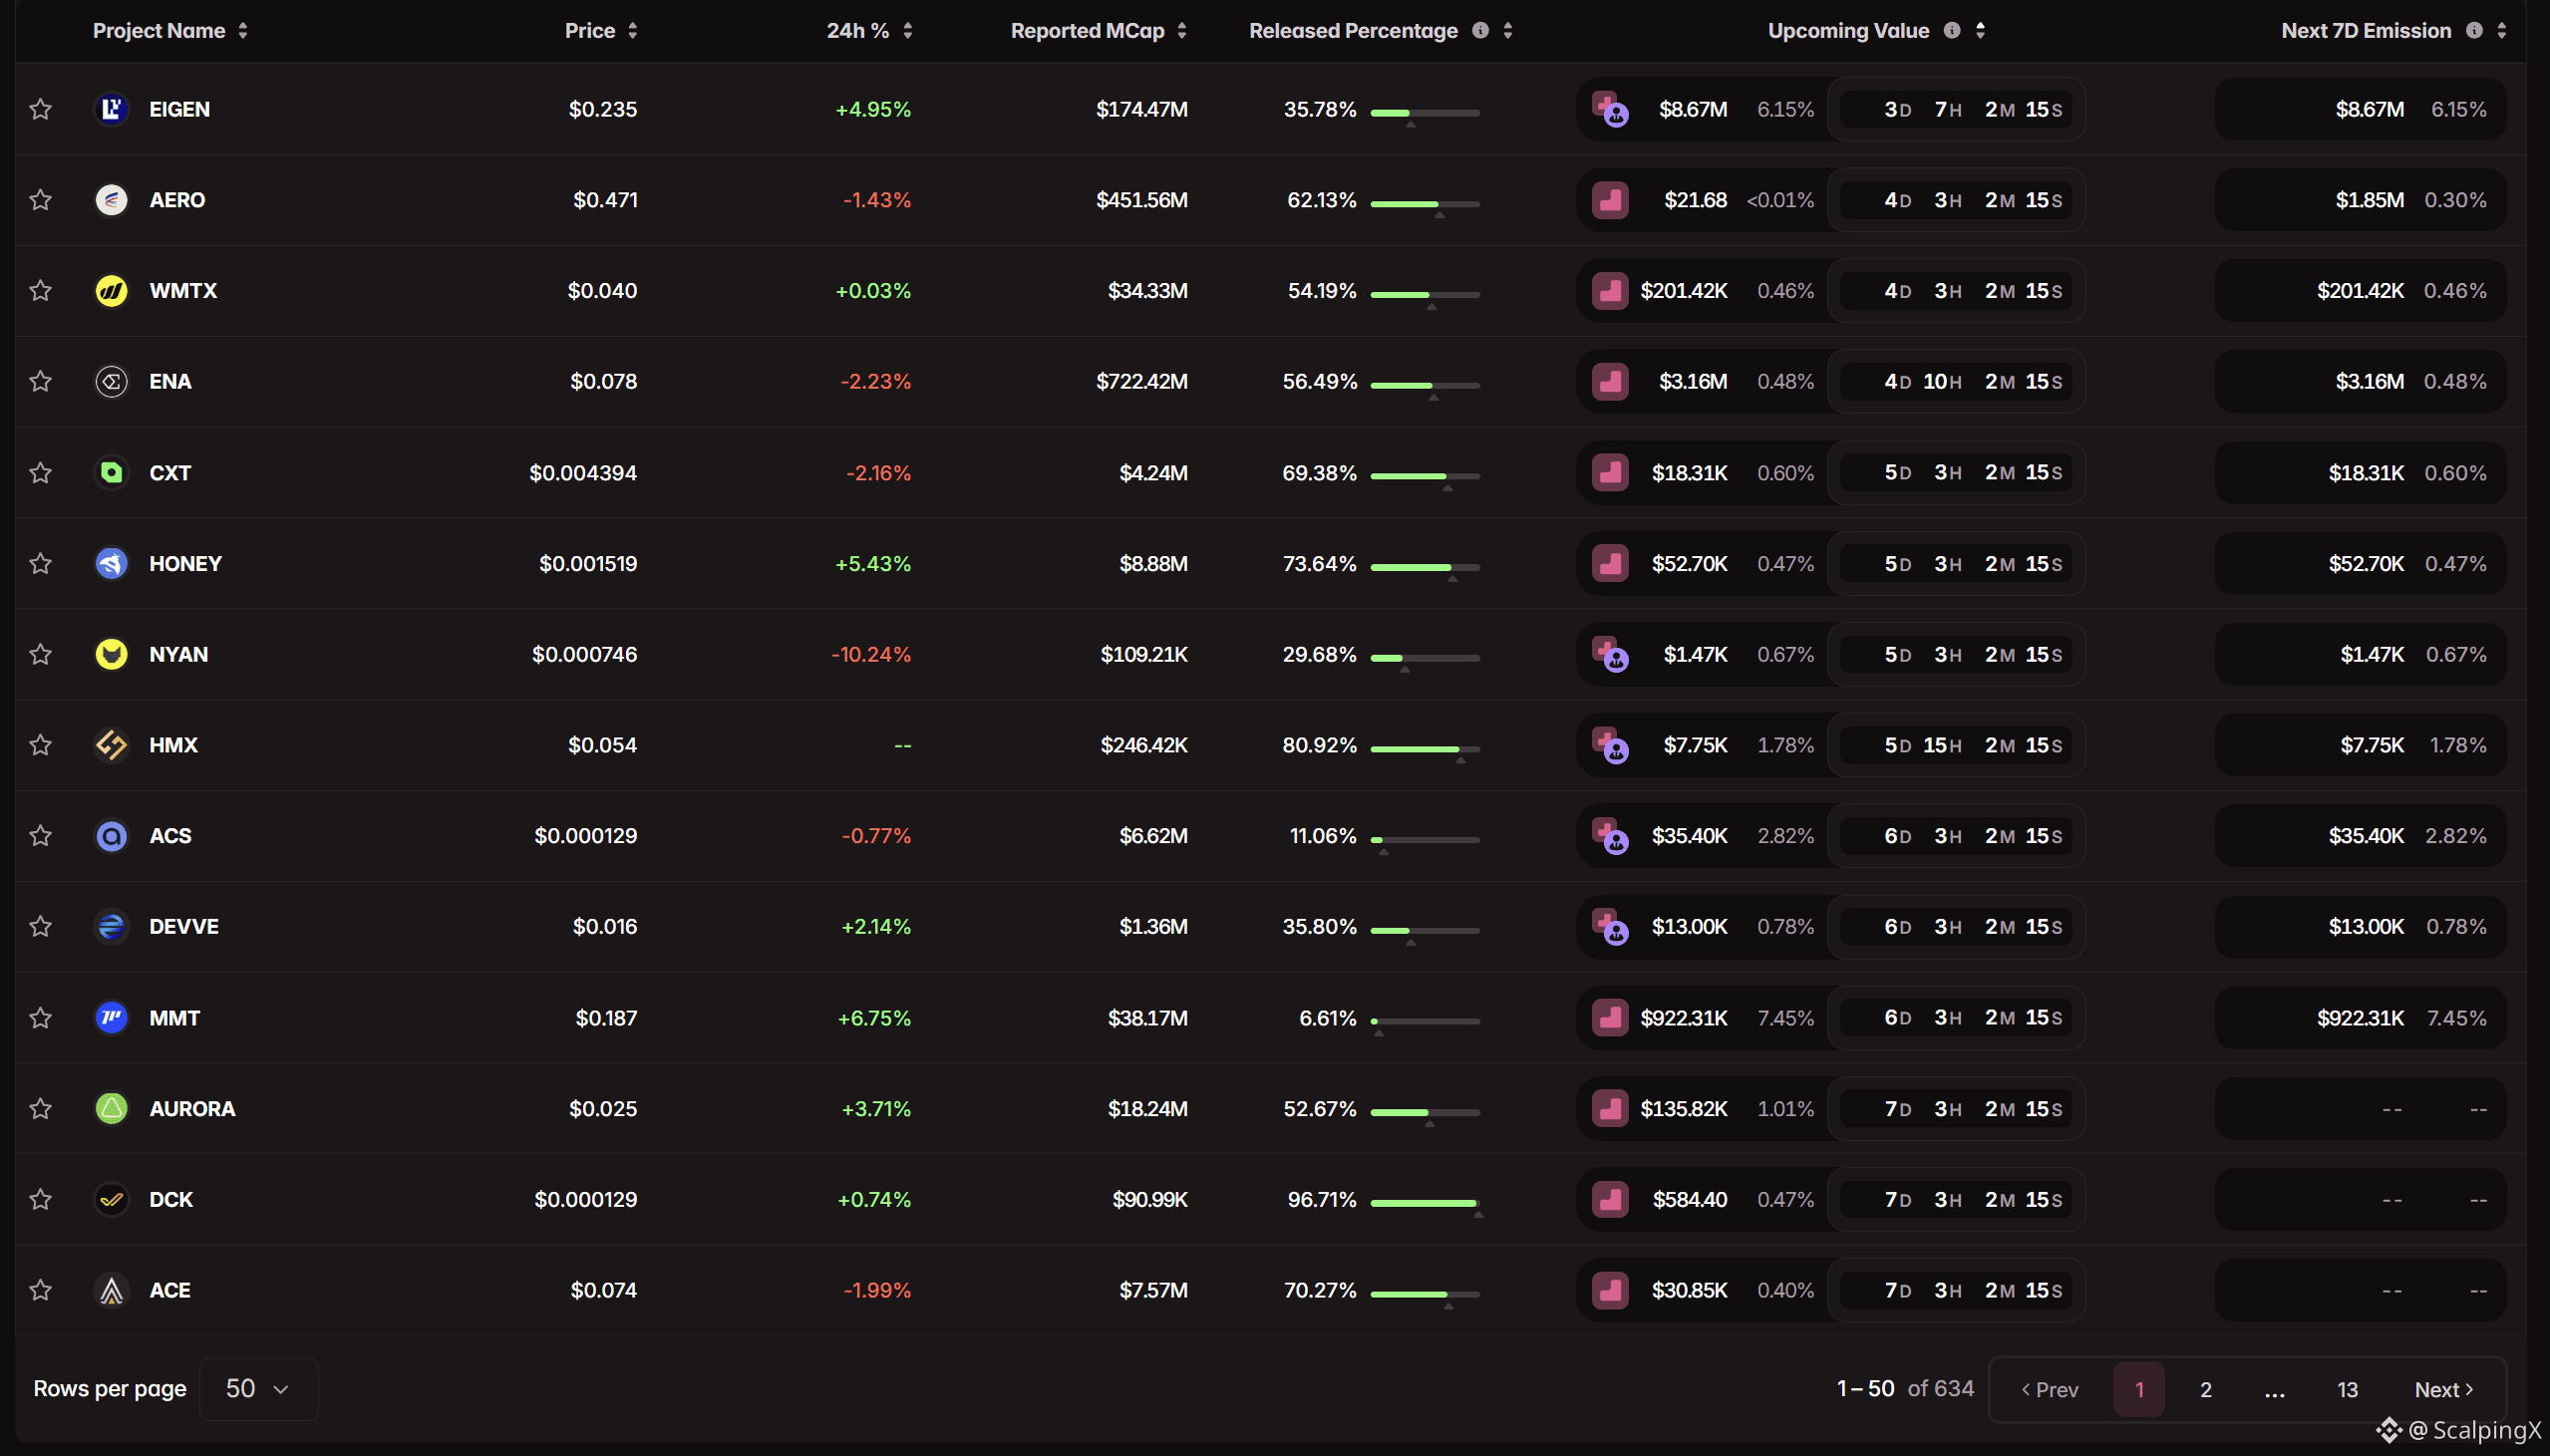The image size is (2550, 1456).
Task: Click CXT's price $0.004394
Action: pos(583,472)
